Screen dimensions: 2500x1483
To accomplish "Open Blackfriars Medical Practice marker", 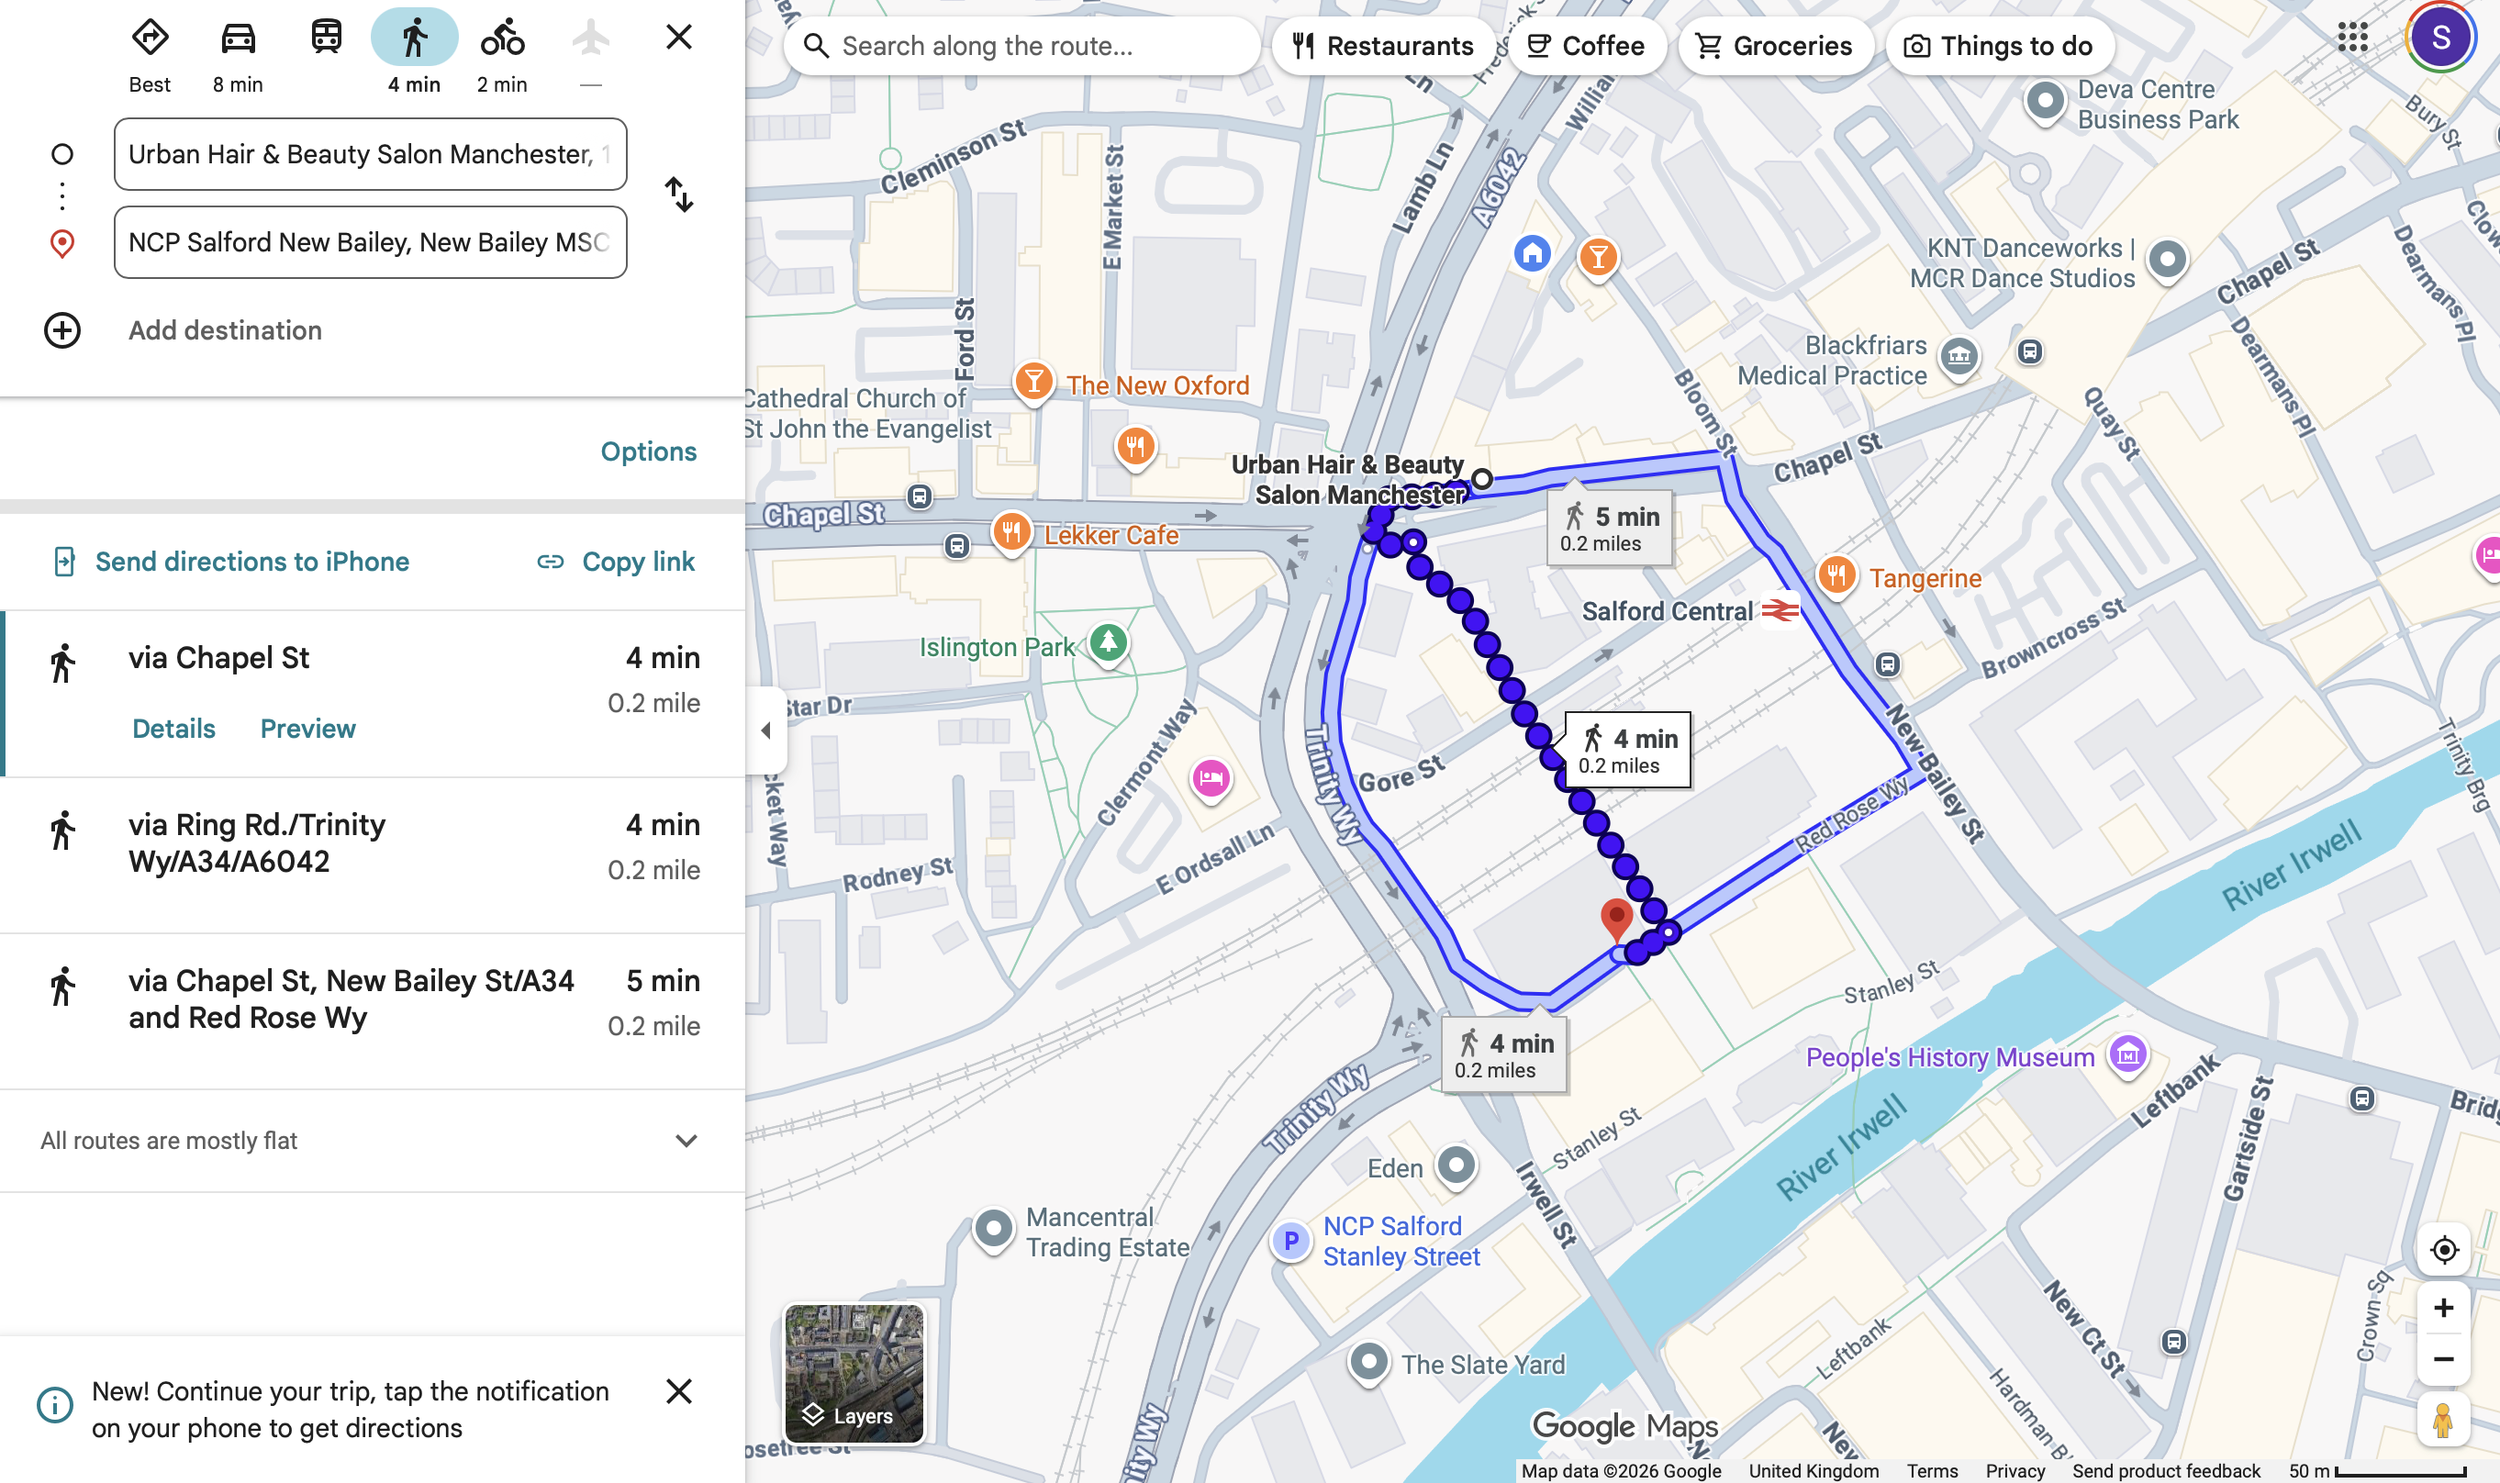I will click(1959, 356).
